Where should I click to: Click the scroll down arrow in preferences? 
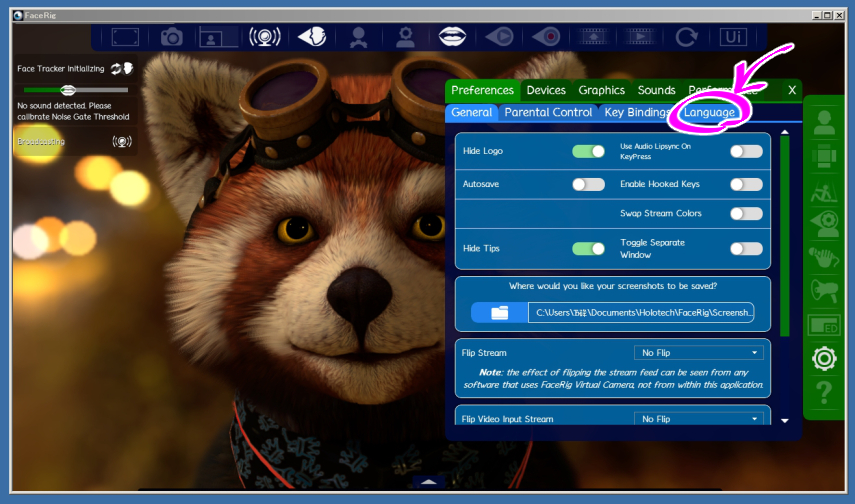point(785,421)
